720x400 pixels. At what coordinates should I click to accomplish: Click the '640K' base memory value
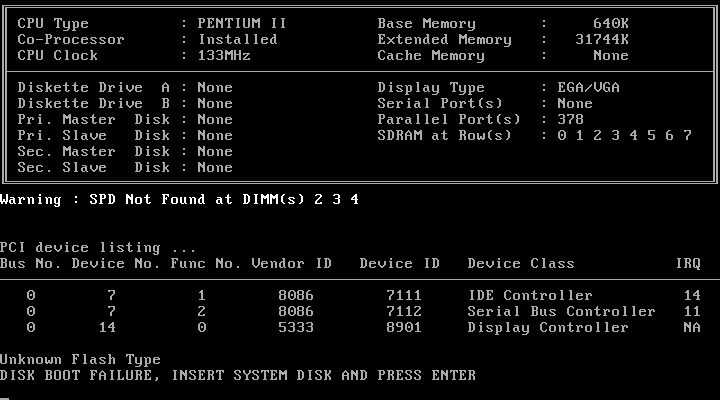click(x=611, y=23)
